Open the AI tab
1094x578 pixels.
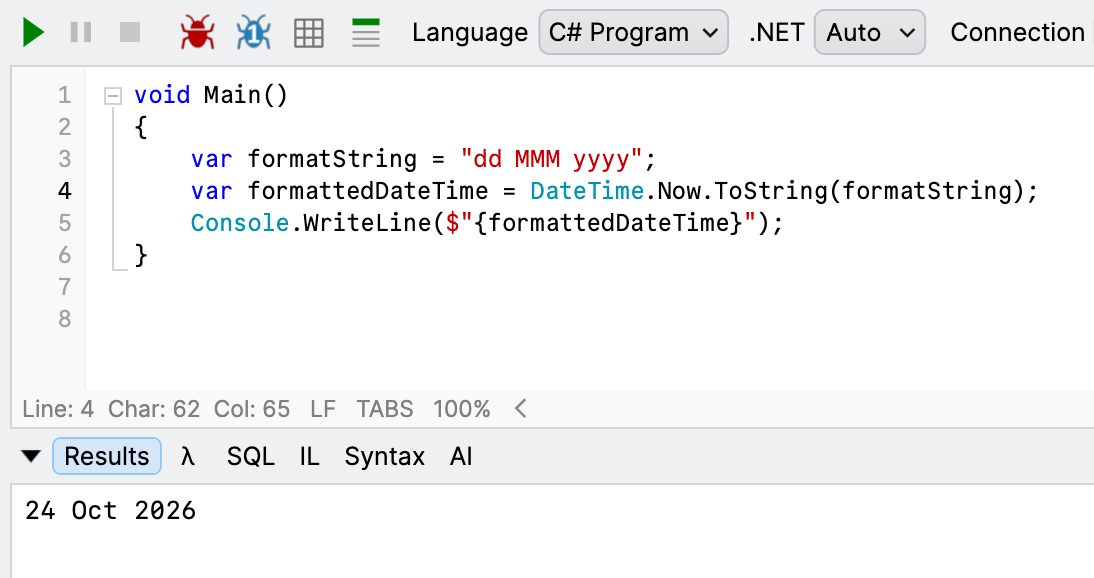click(461, 457)
